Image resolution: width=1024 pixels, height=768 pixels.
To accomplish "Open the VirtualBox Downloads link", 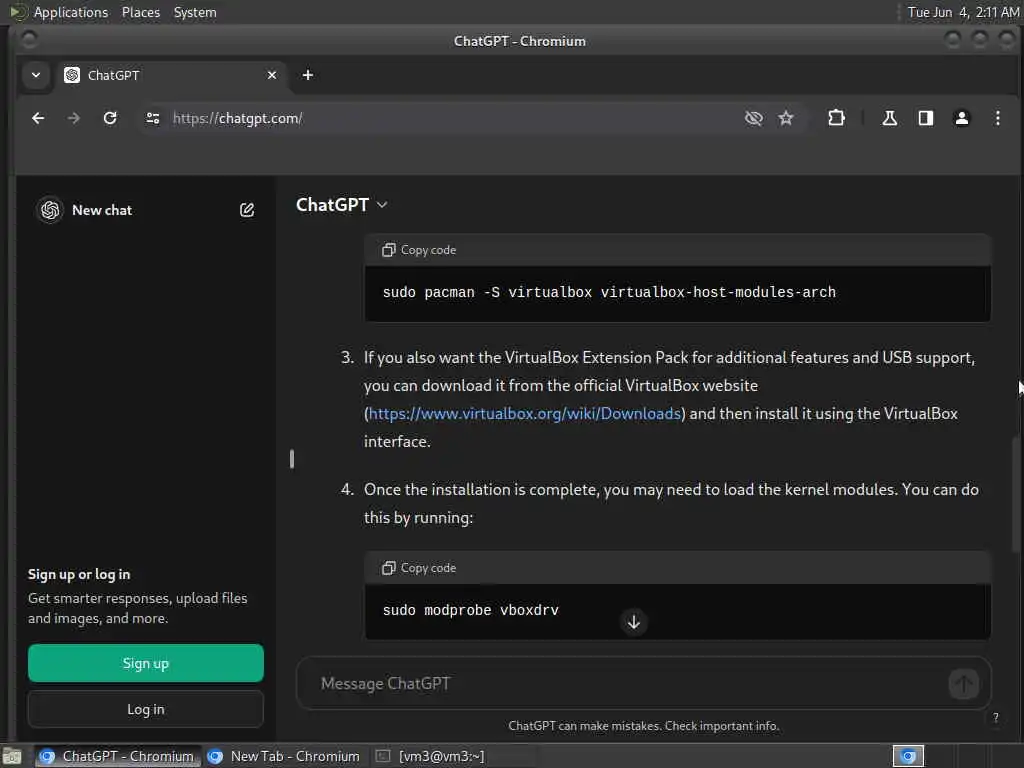I will [x=524, y=413].
